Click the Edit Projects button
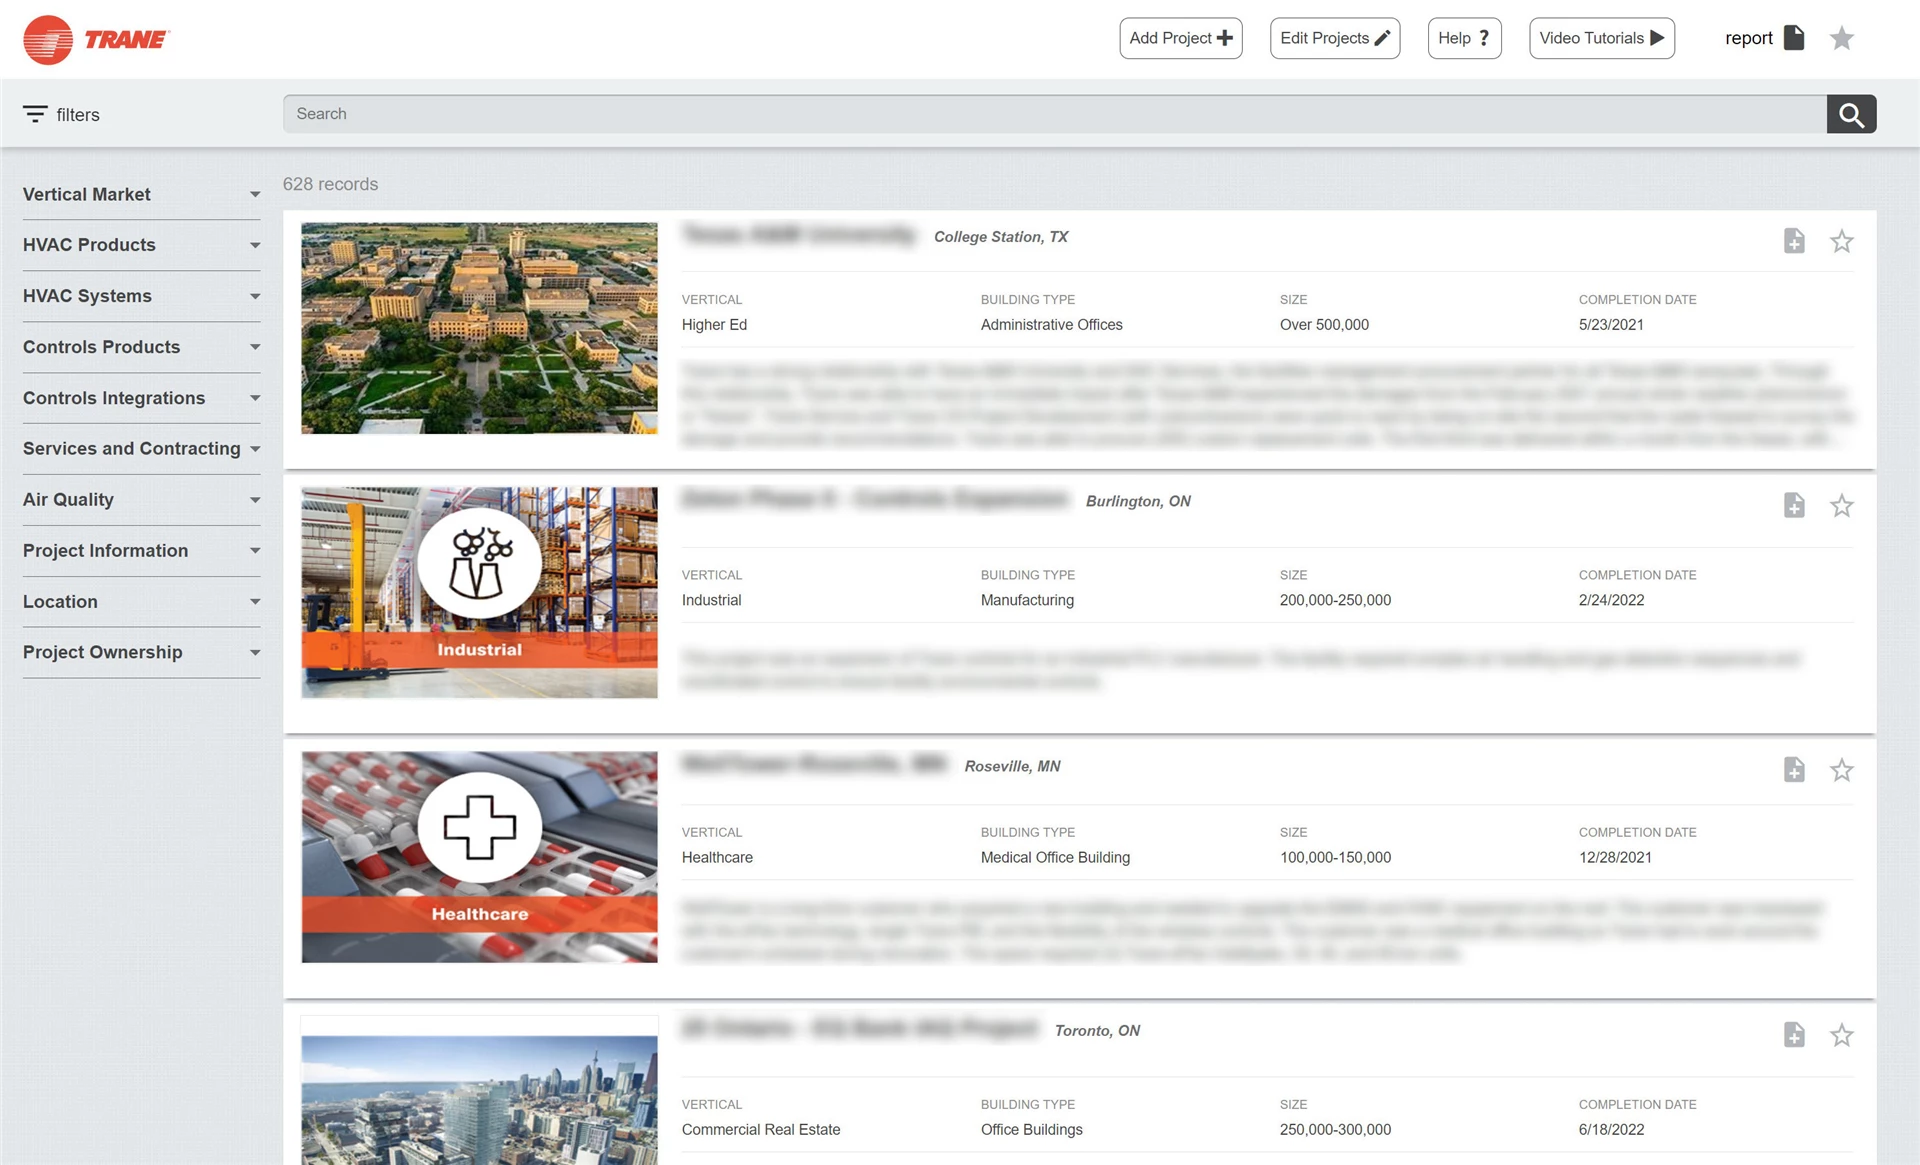 coord(1334,38)
